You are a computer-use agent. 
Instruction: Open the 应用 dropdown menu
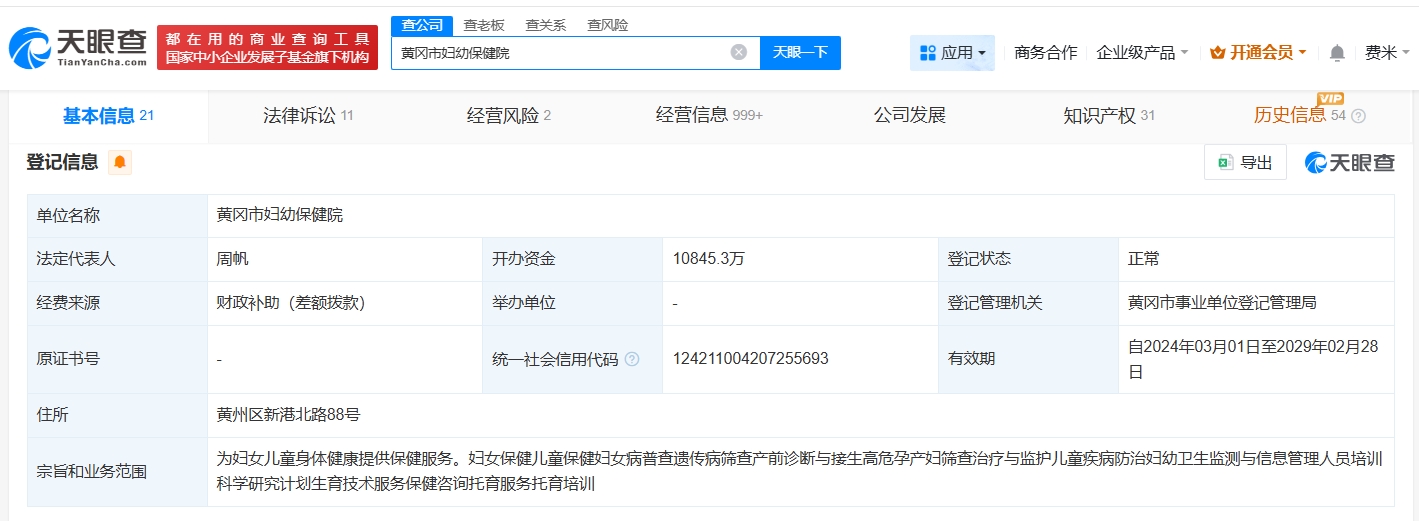tap(952, 53)
